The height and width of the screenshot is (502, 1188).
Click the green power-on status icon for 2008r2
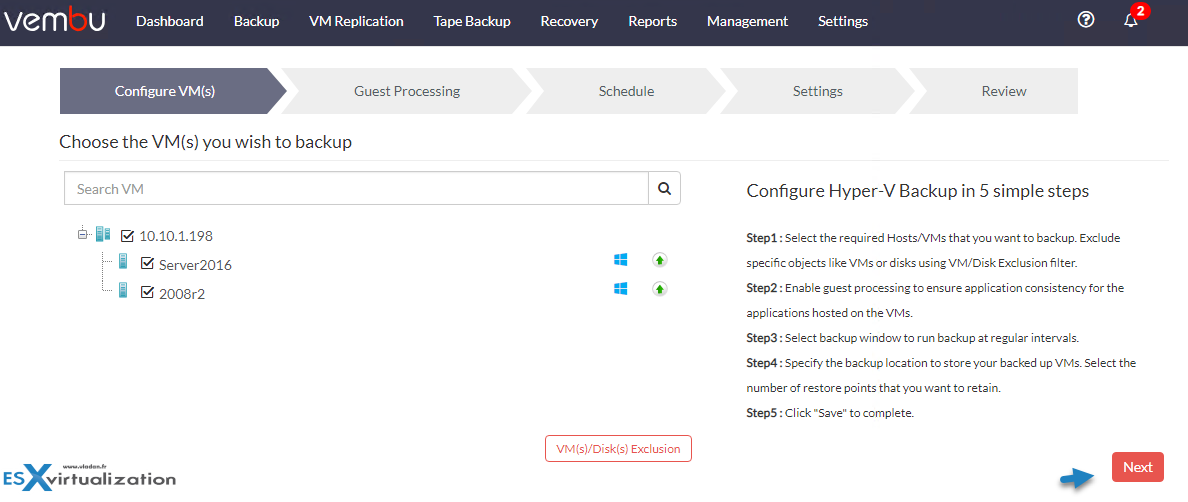pos(660,288)
